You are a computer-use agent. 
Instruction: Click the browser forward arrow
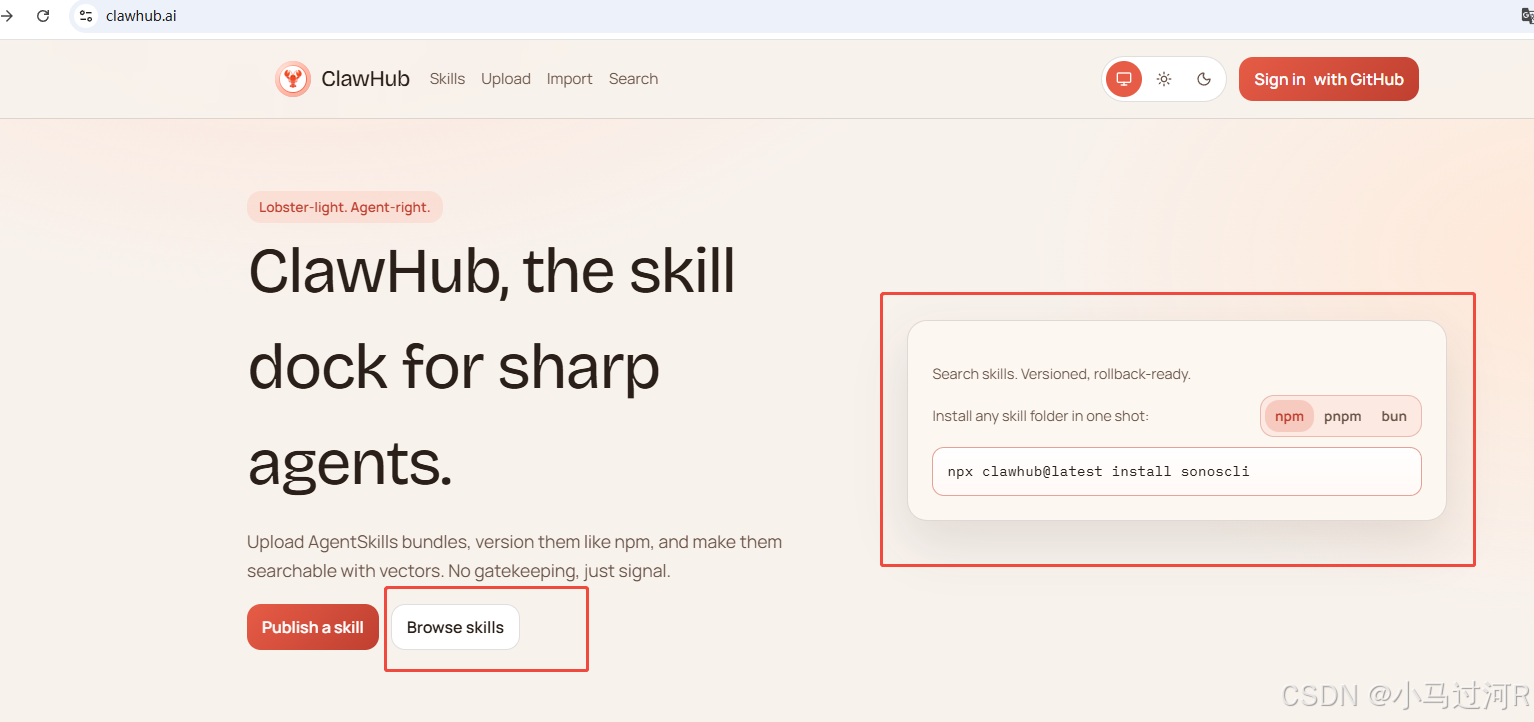(x=8, y=16)
